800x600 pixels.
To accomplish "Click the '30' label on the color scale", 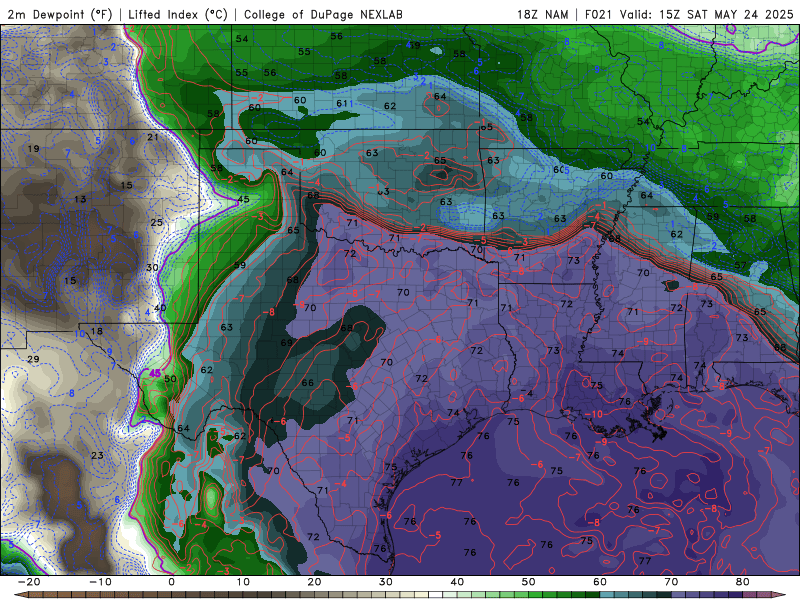I will (386, 582).
